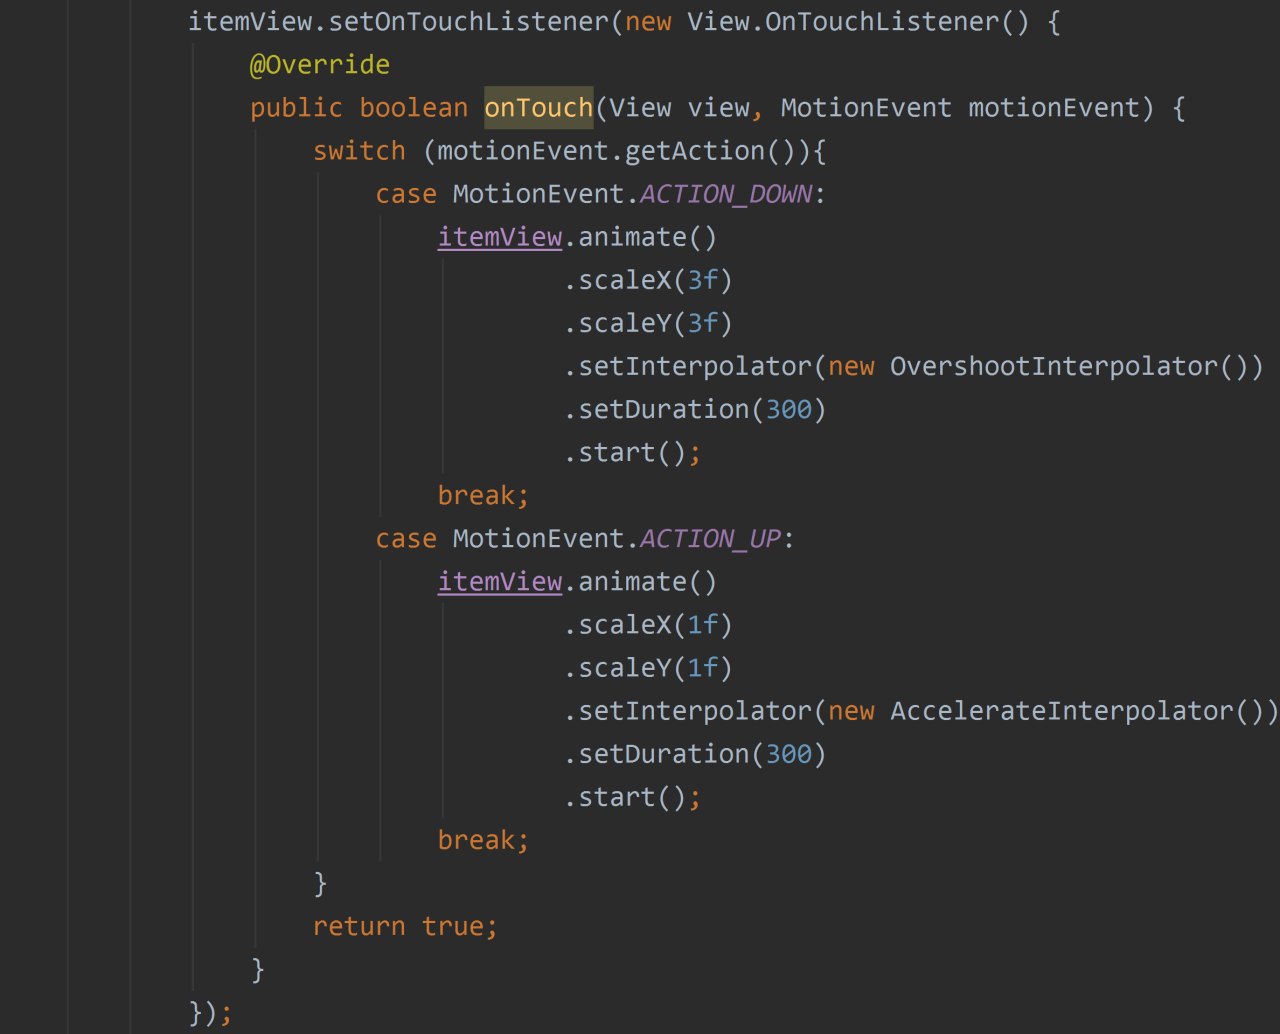1280x1034 pixels.
Task: Select the @Override annotation
Action: point(320,65)
